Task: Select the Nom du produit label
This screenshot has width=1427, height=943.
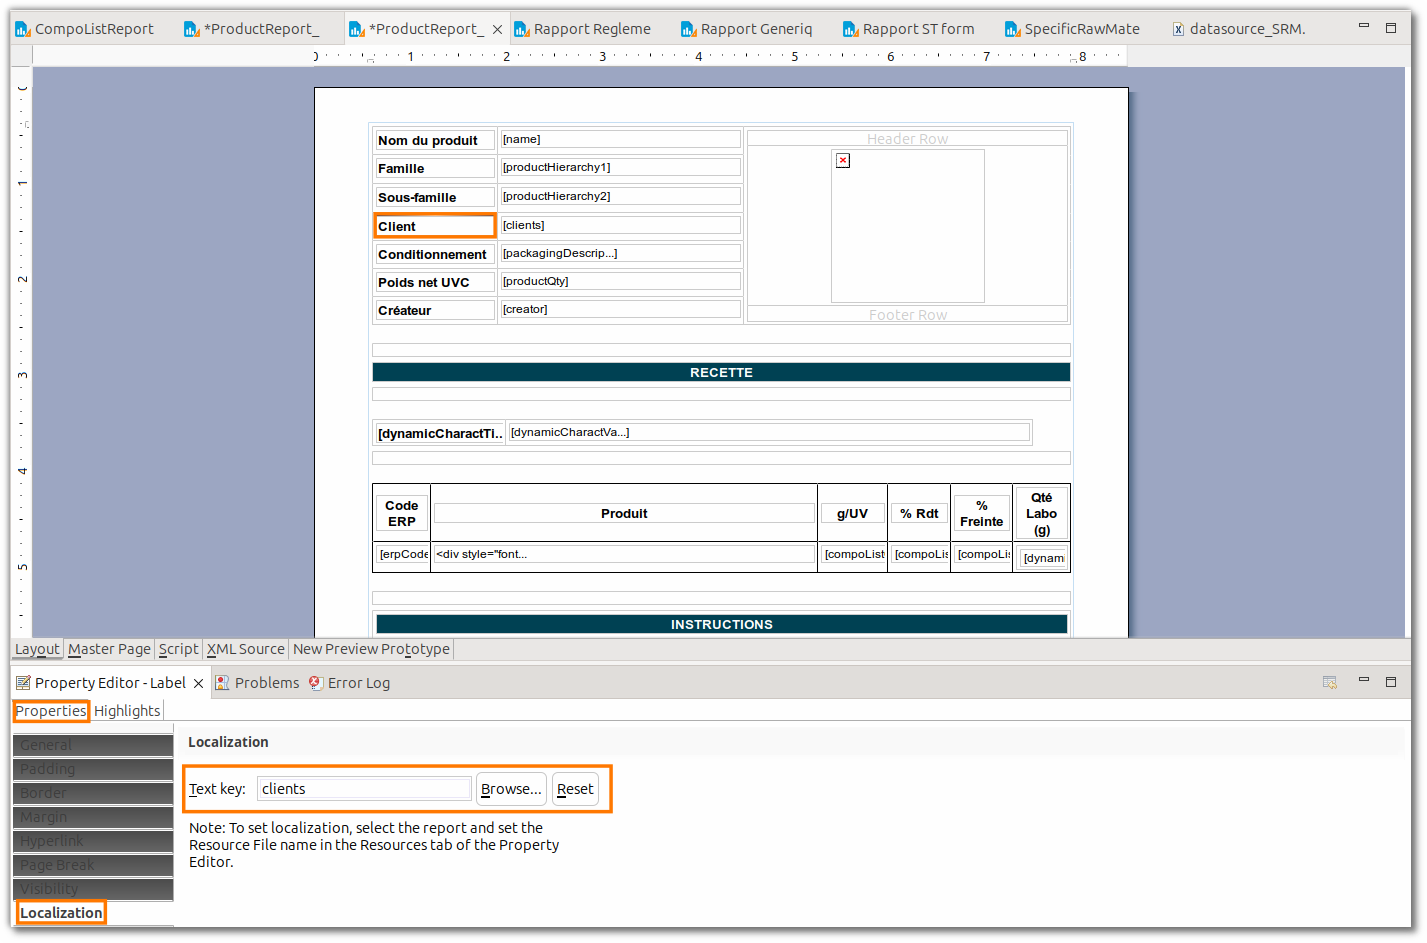Action: coord(435,141)
